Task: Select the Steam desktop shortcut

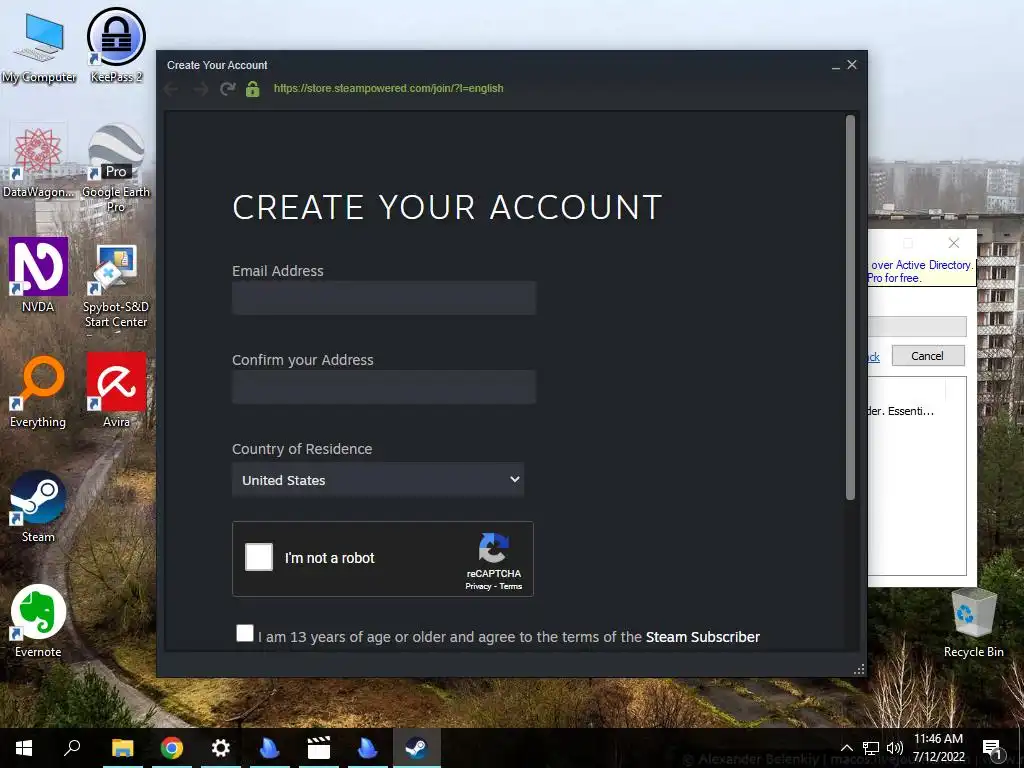Action: [38, 506]
